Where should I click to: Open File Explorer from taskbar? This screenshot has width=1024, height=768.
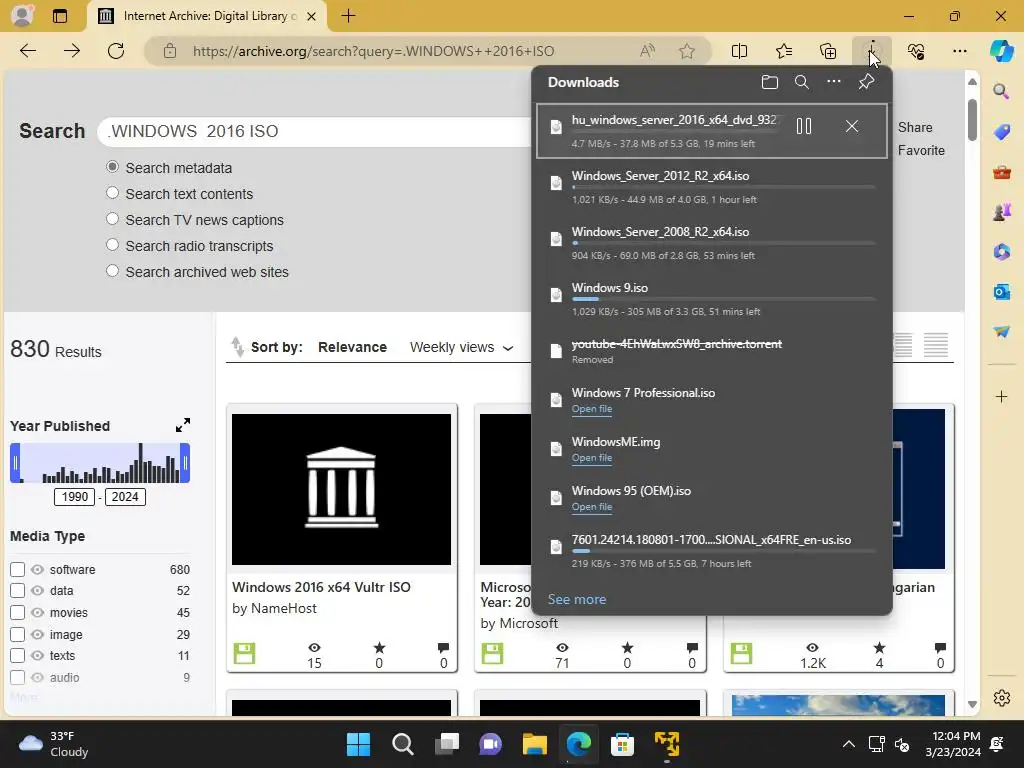(534, 744)
